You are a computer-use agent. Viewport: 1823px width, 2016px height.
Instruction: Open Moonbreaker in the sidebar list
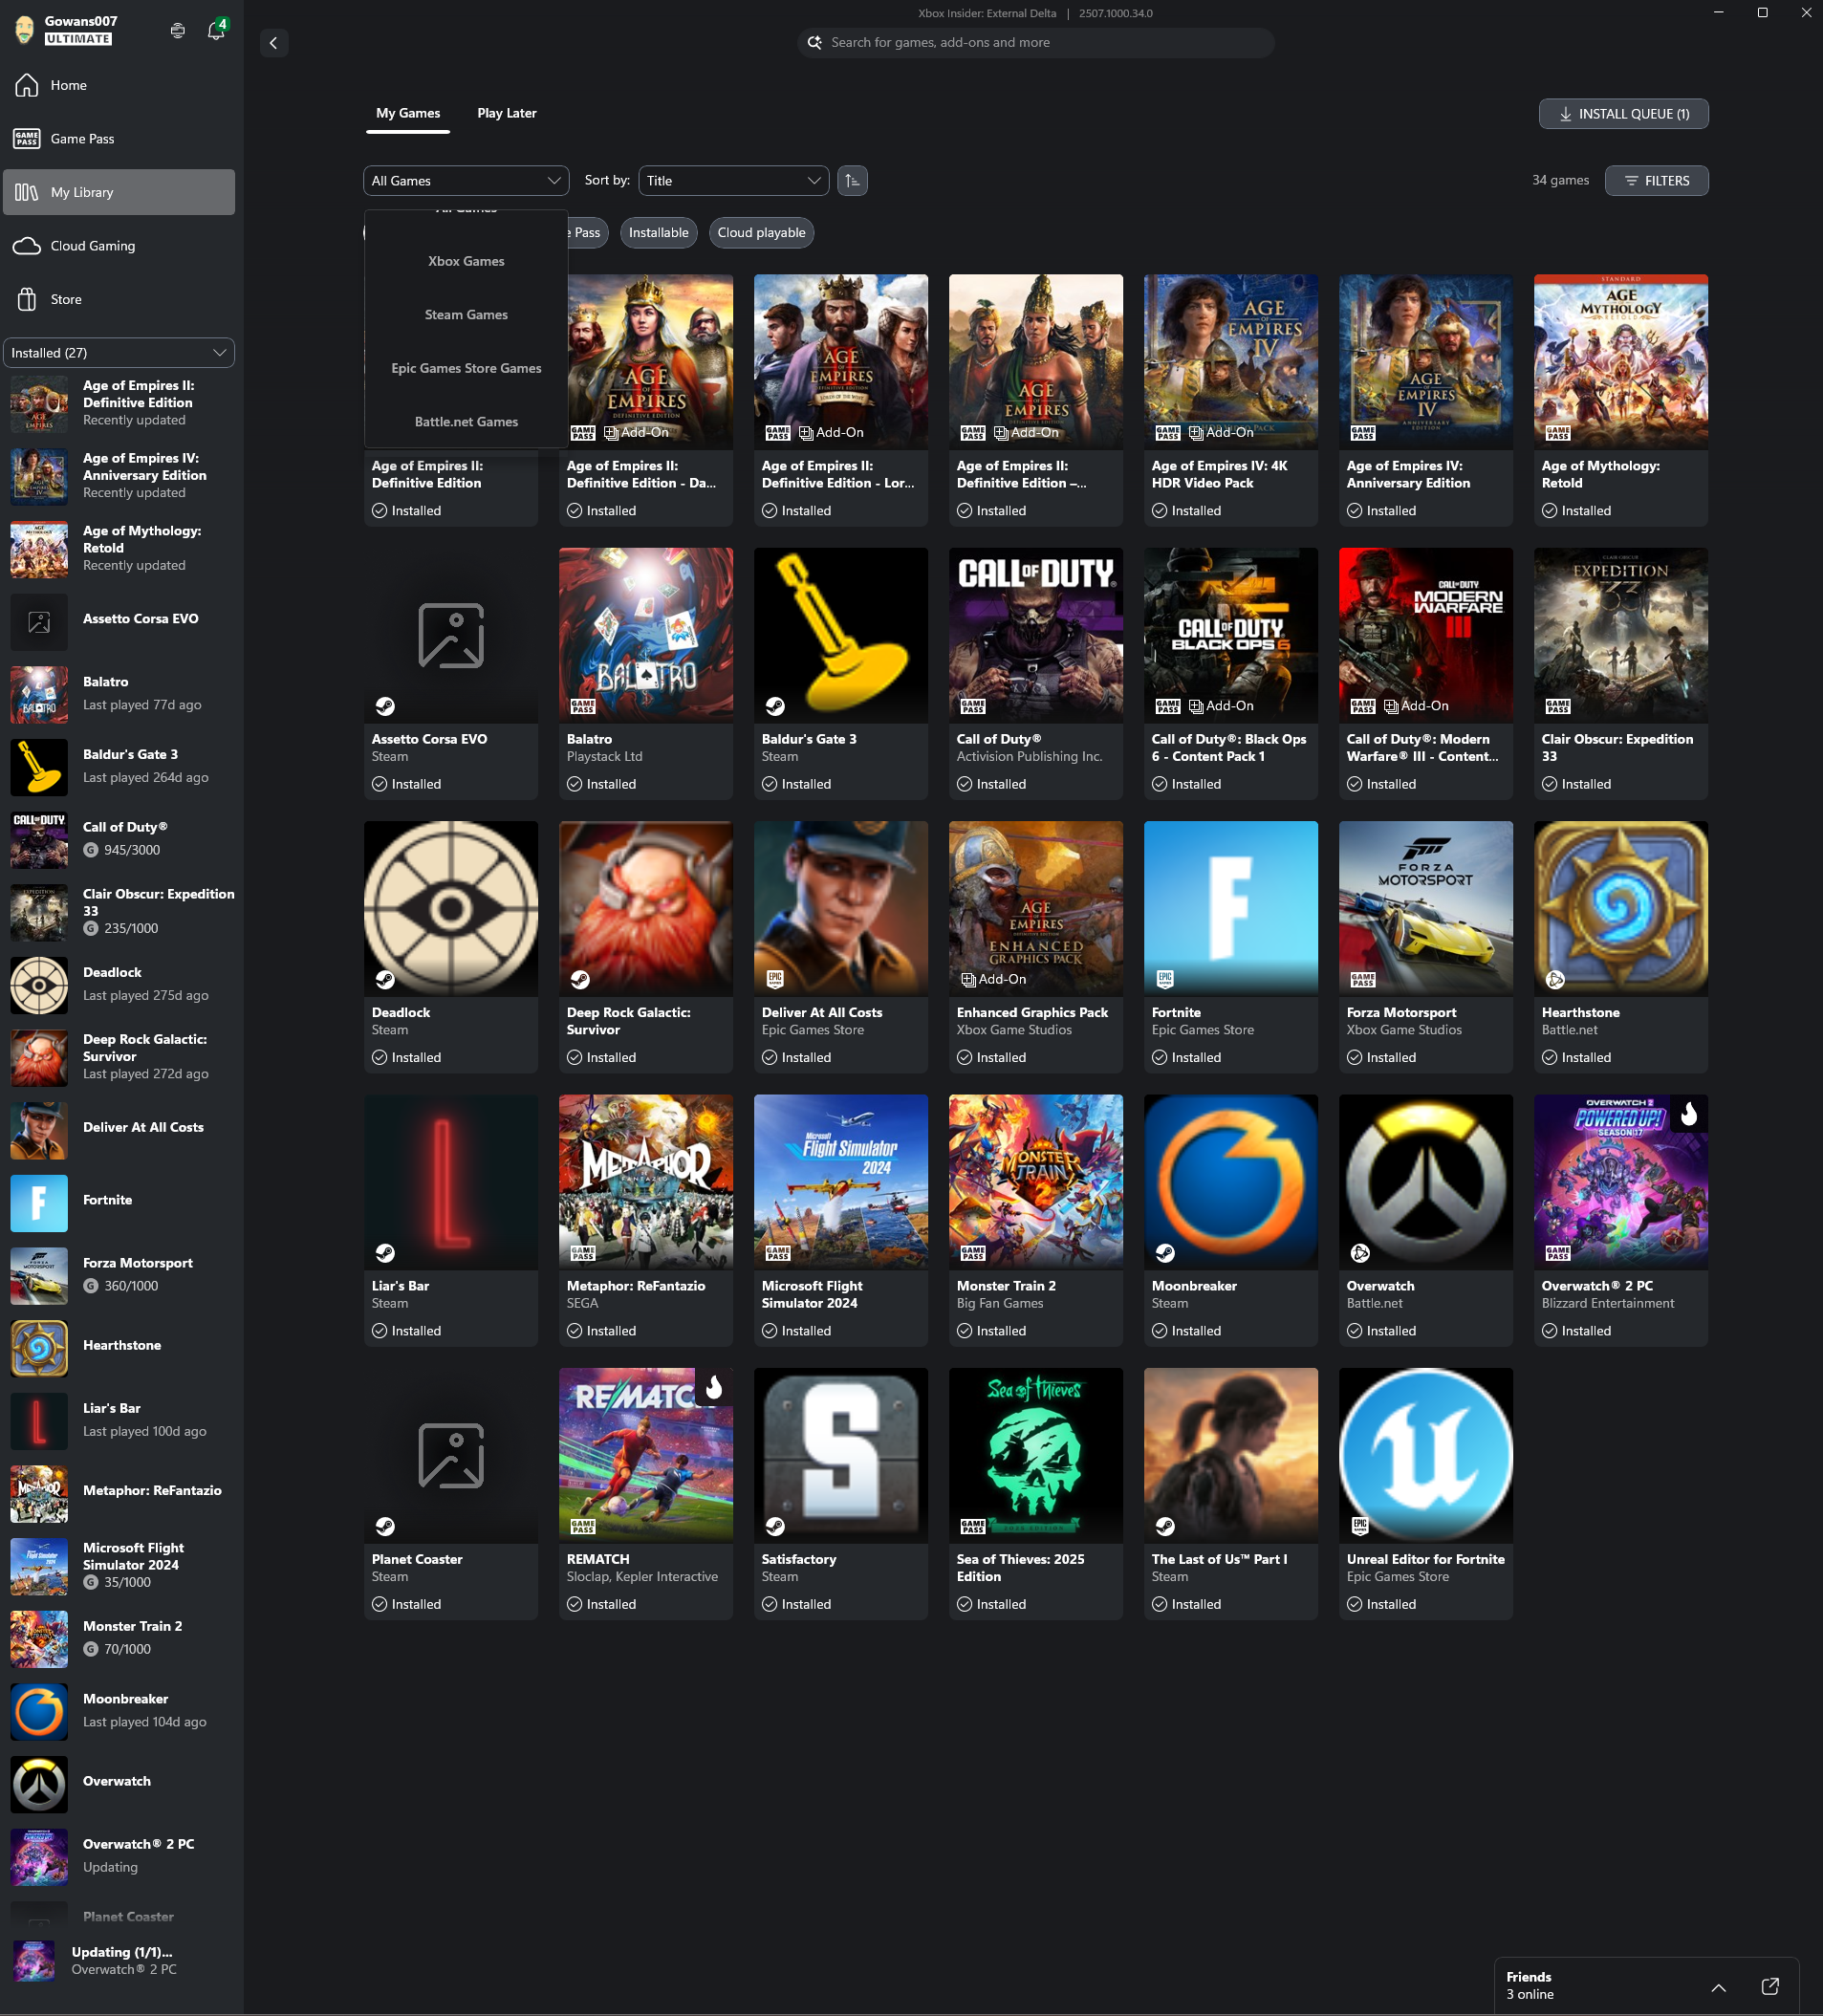(119, 1711)
